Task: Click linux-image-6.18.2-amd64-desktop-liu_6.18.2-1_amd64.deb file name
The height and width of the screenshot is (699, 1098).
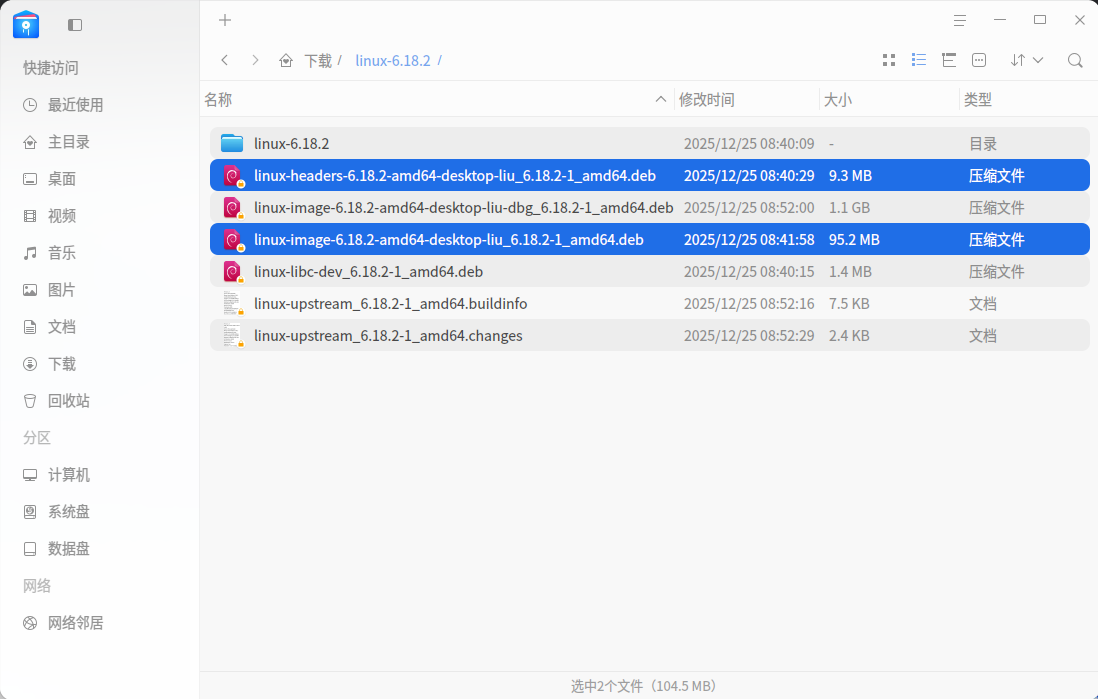Action: 448,240
